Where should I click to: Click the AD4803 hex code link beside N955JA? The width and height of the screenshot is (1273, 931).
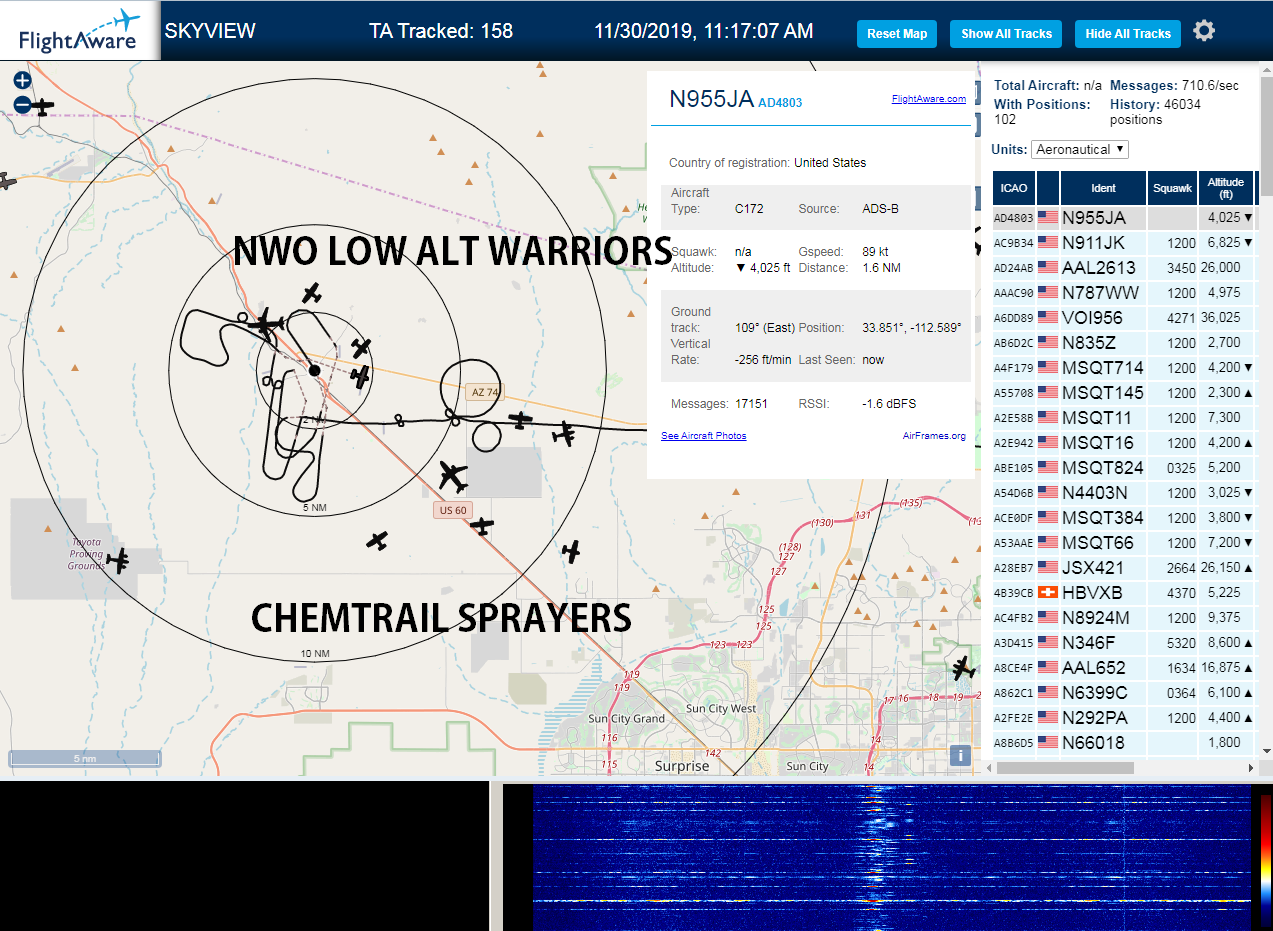pos(780,102)
